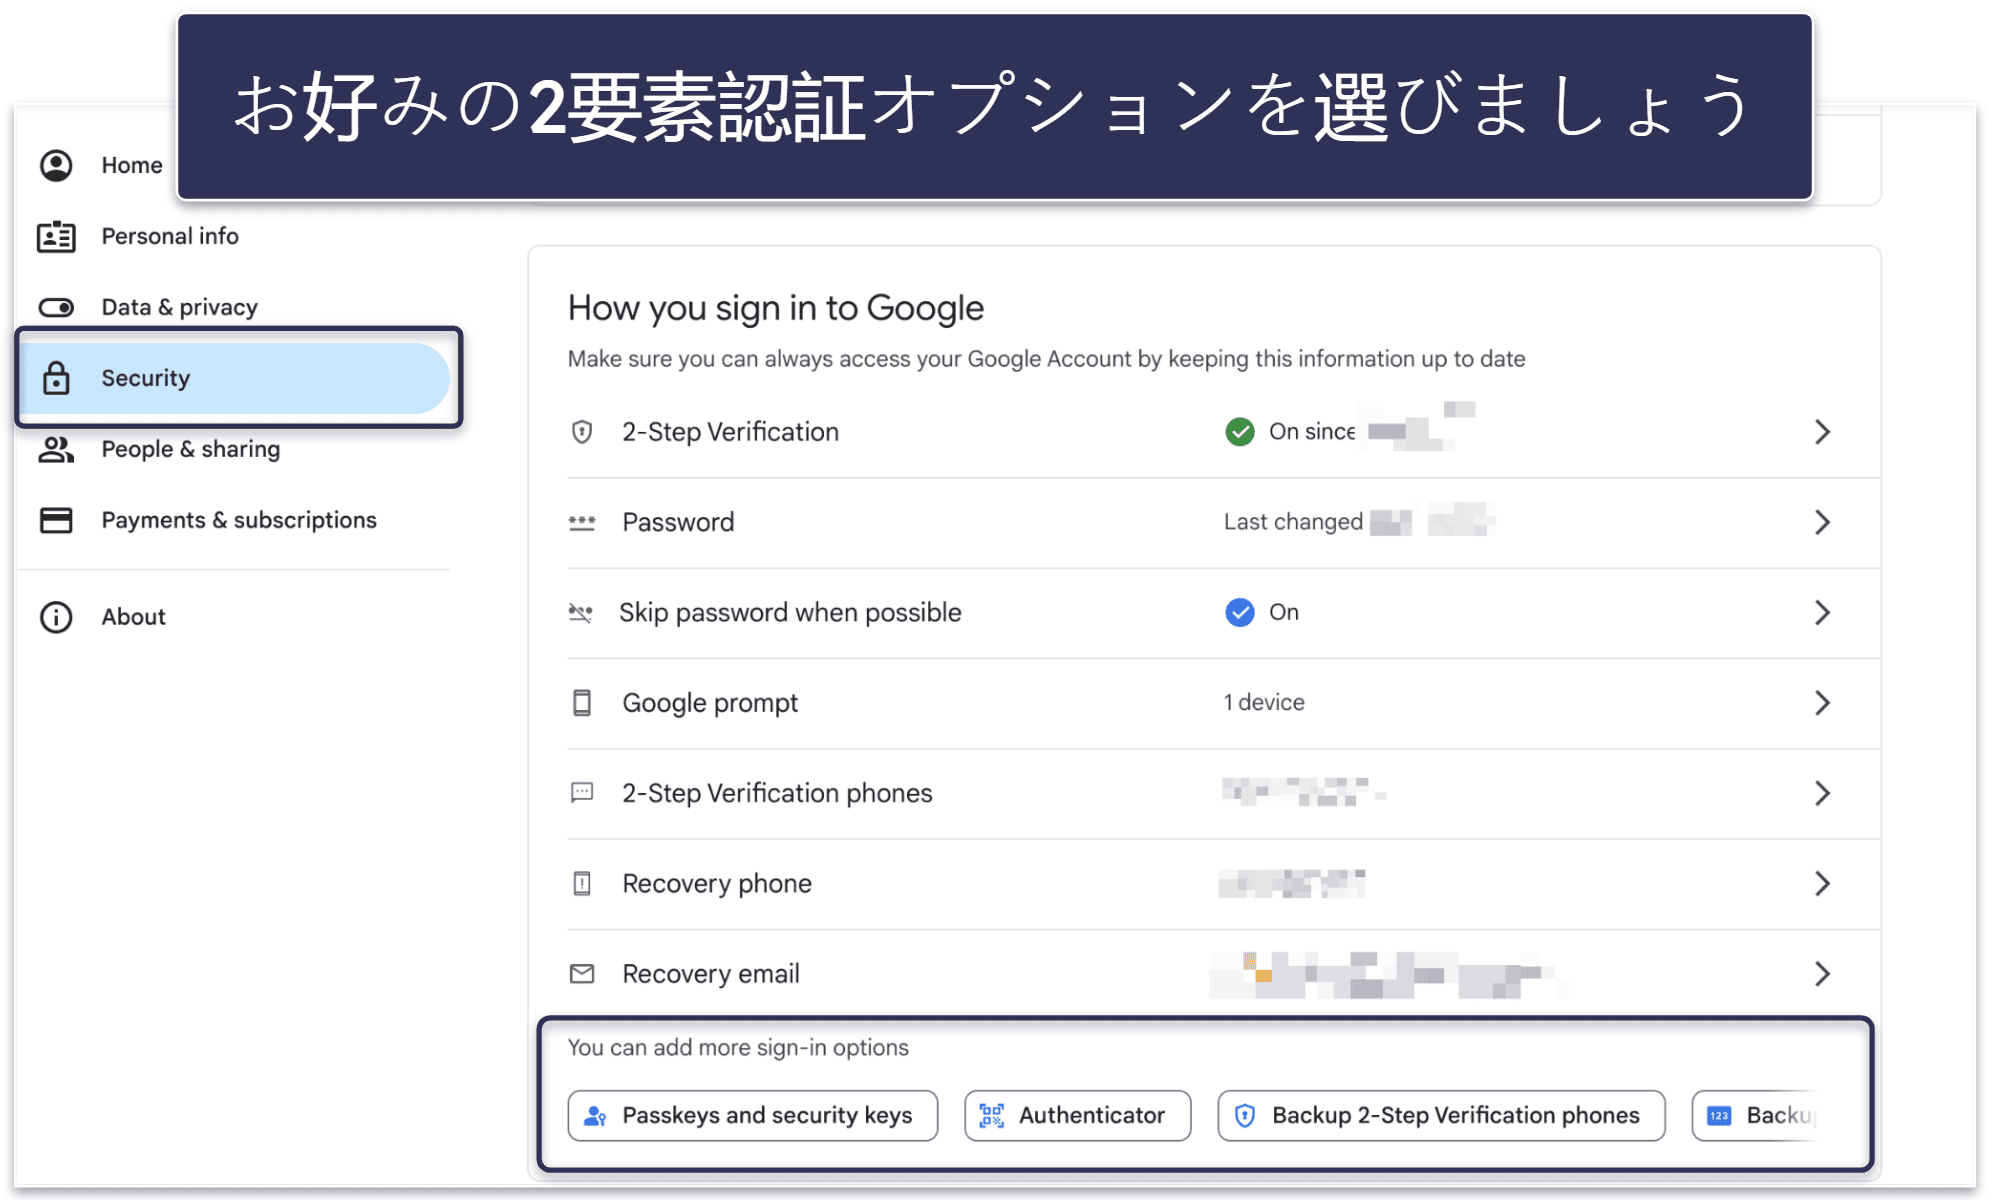Click 'How you sign in to Google' heading

(776, 308)
